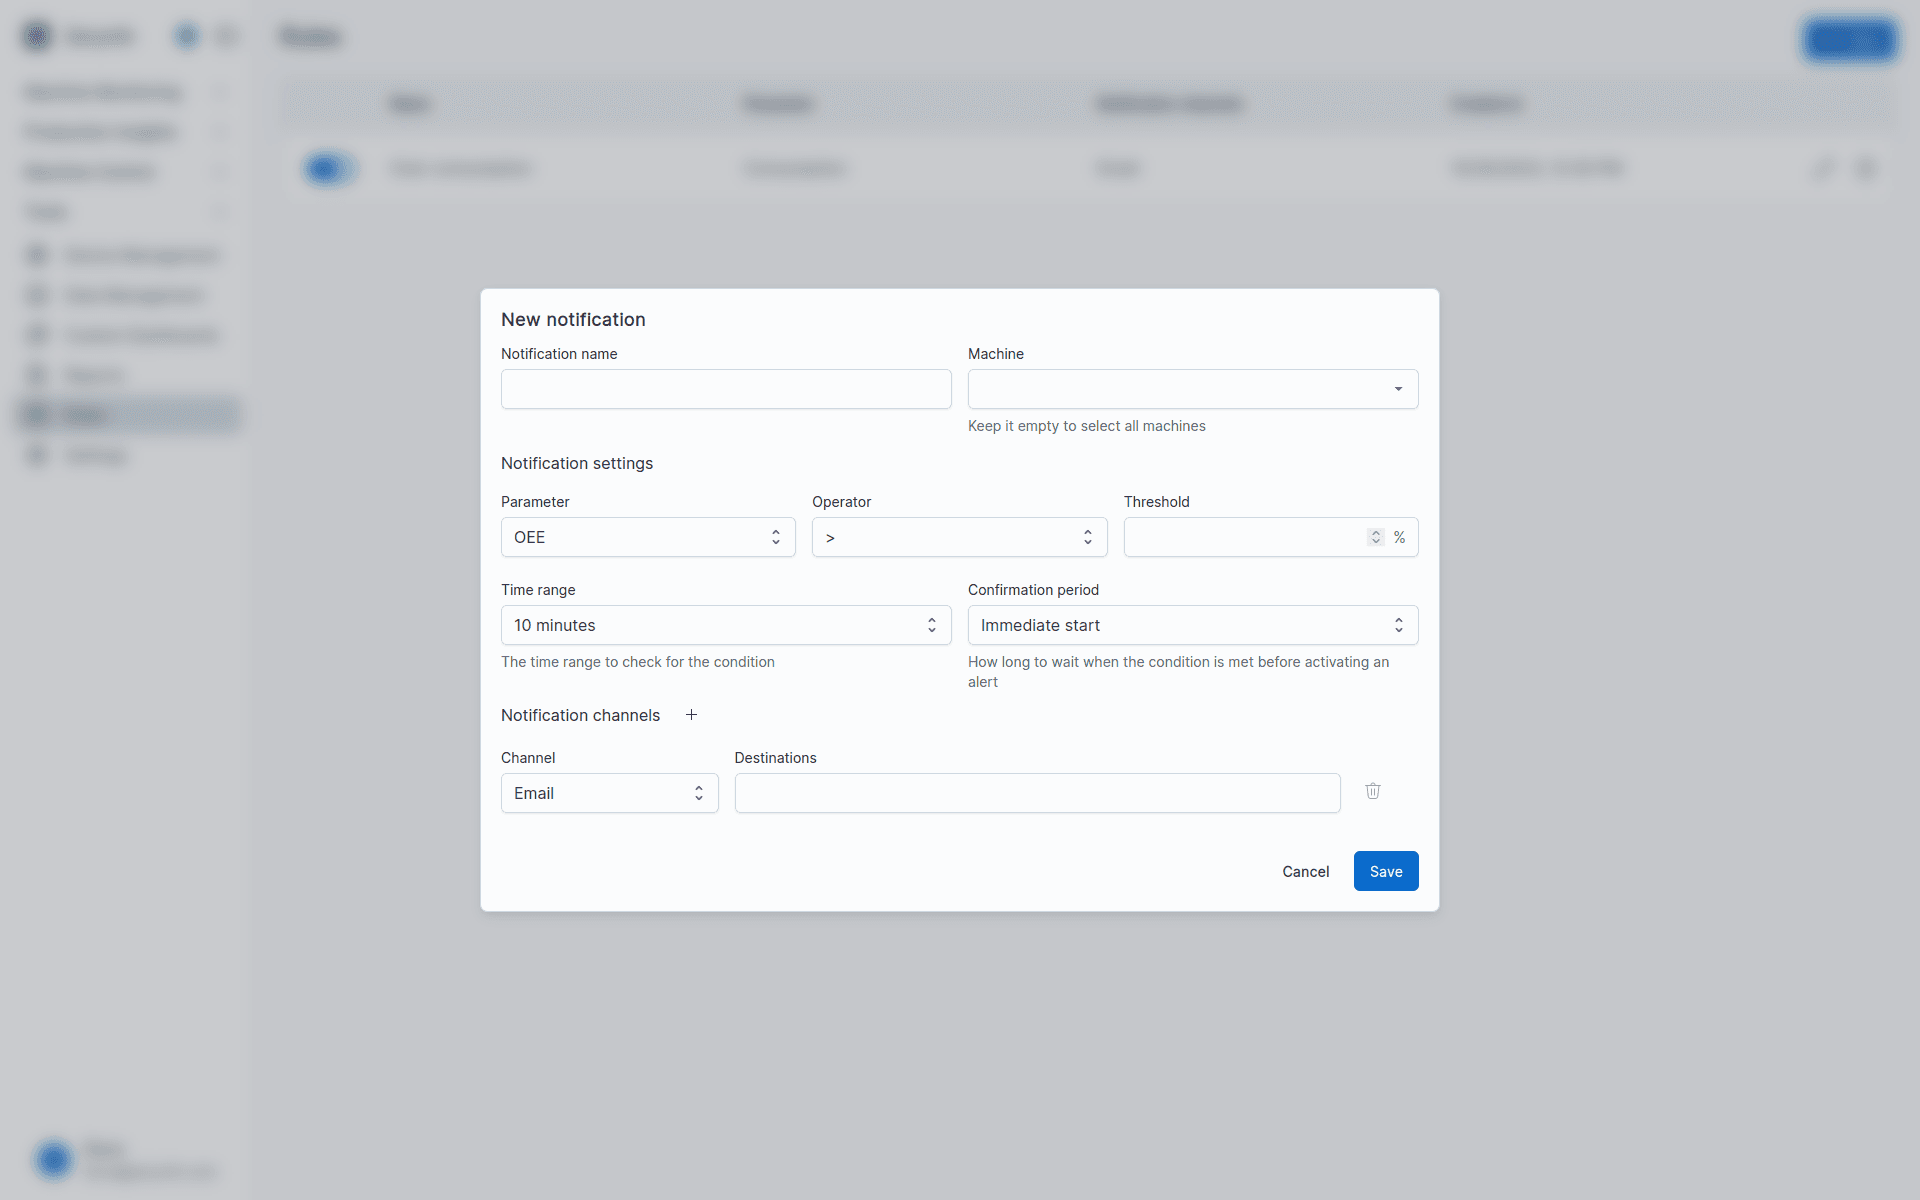Delete the Email channel row with trash icon

tap(1373, 791)
